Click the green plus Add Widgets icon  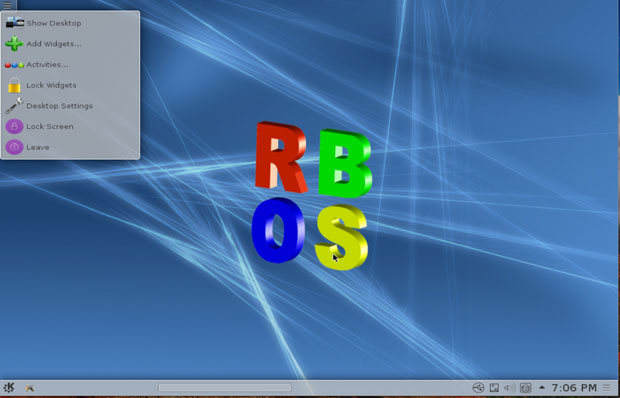pyautogui.click(x=14, y=43)
